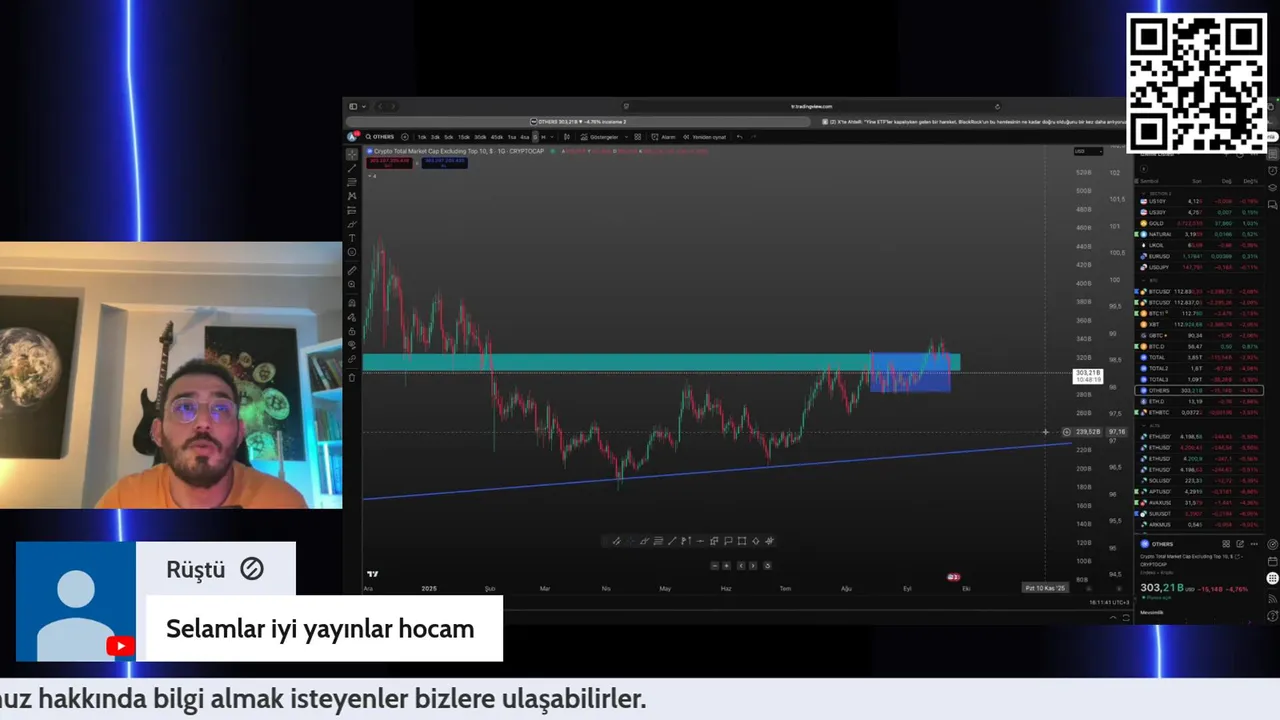
Task: Toggle lock all drawings padlock
Action: pos(352,331)
